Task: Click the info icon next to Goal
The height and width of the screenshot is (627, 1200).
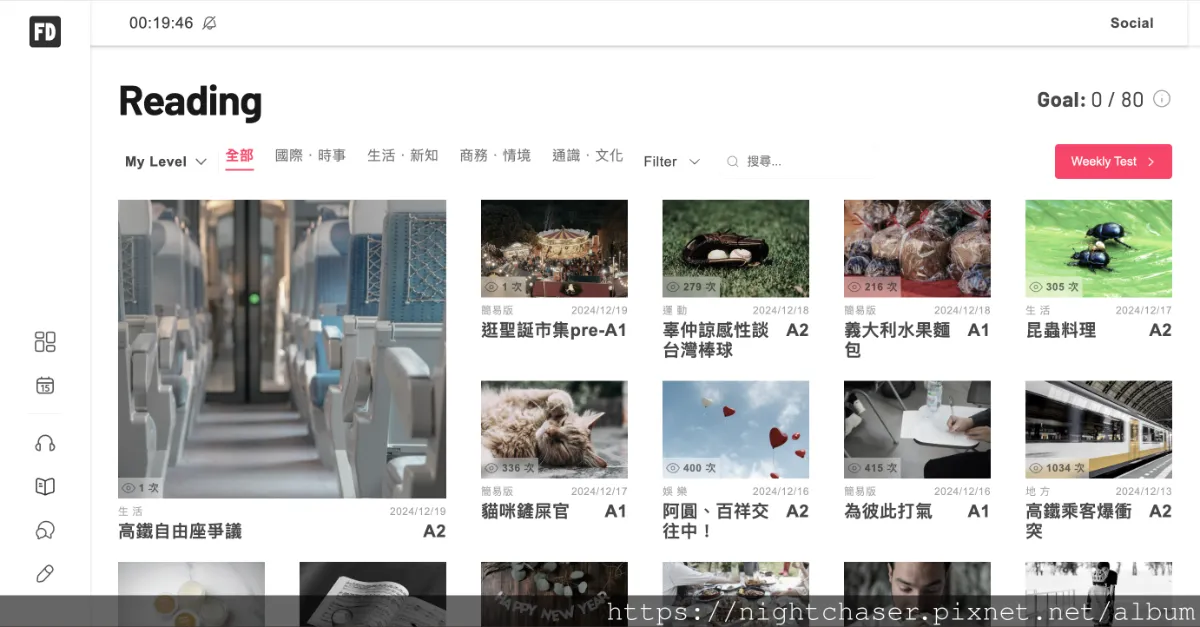Action: 1162,99
